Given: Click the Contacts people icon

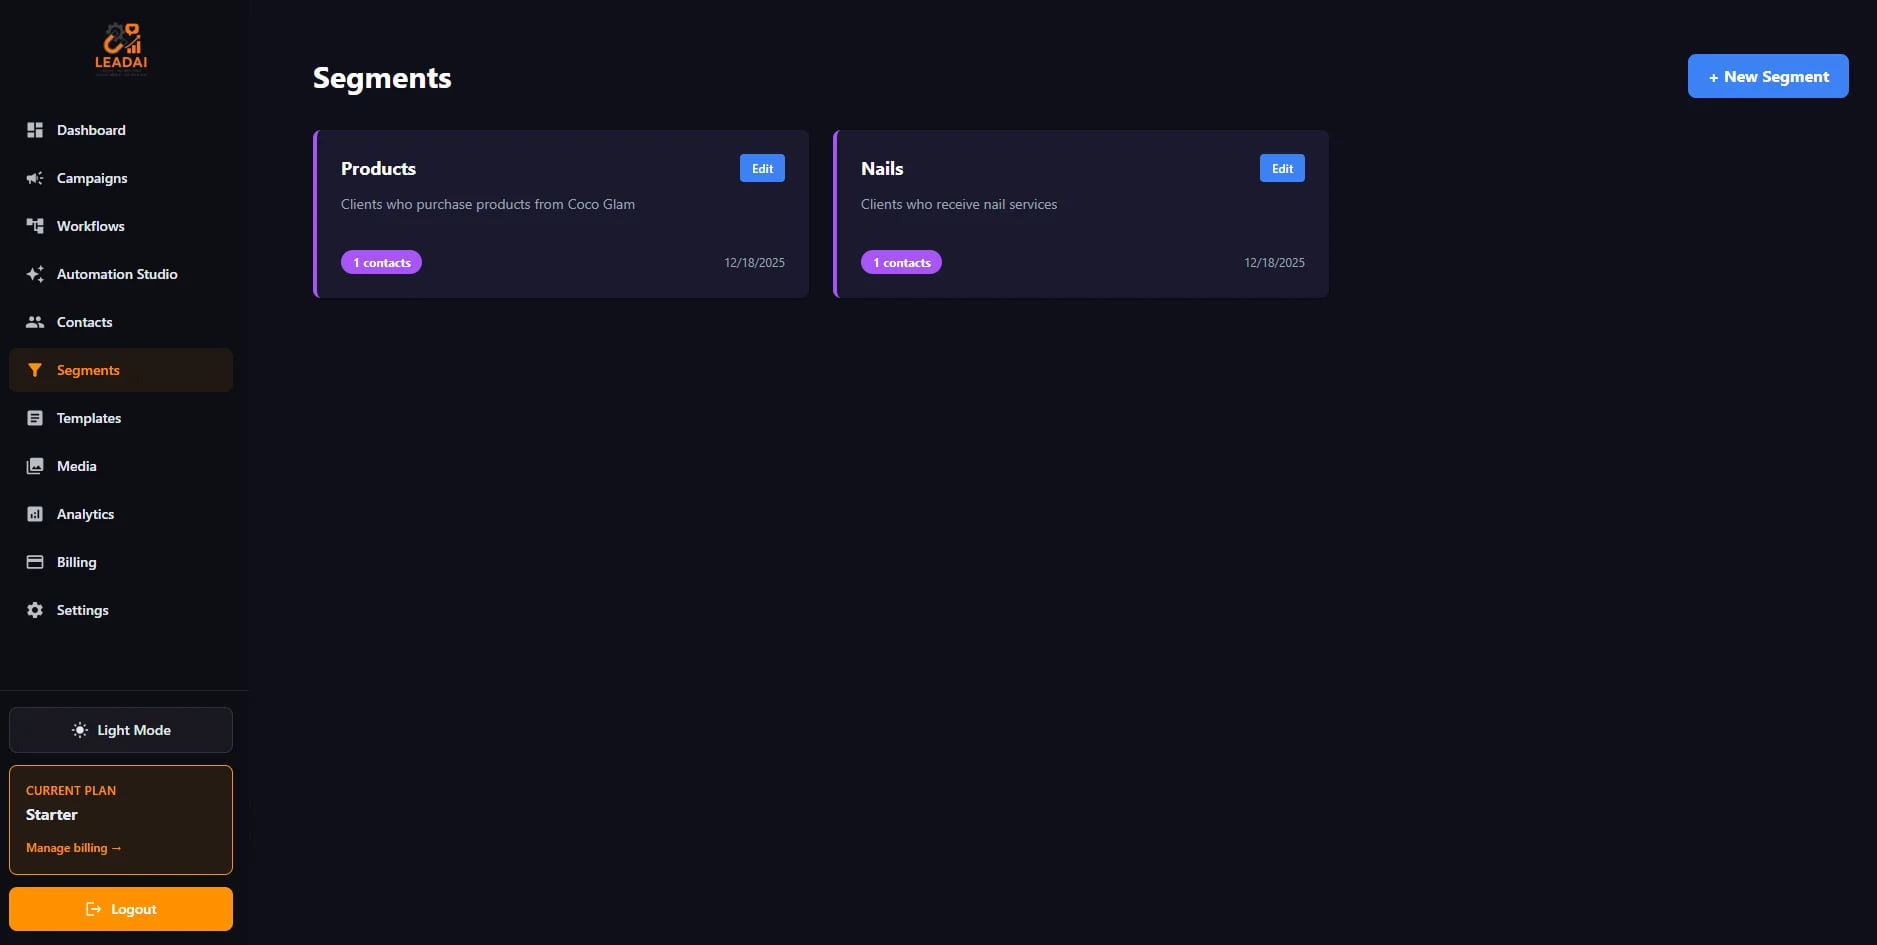Looking at the screenshot, I should click(35, 322).
